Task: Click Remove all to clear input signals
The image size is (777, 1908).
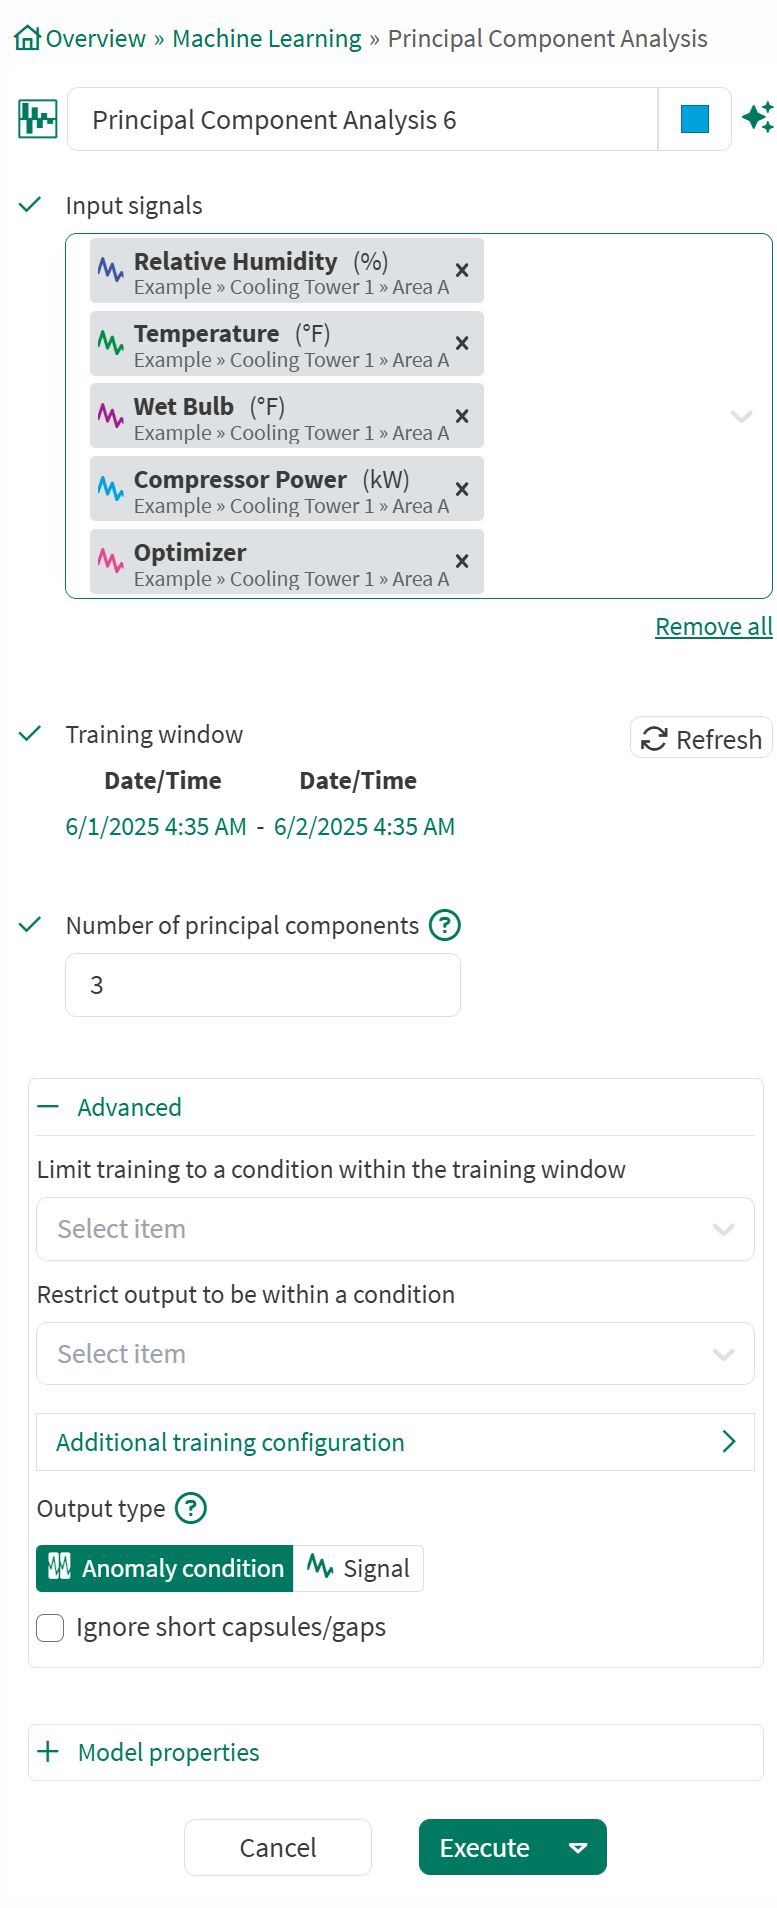Action: click(713, 626)
